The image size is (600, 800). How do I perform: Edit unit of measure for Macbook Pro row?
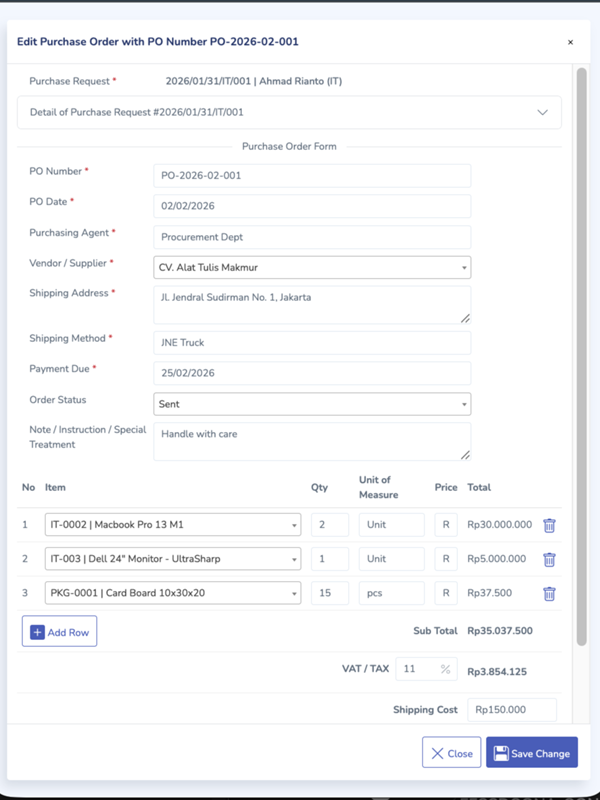point(392,524)
